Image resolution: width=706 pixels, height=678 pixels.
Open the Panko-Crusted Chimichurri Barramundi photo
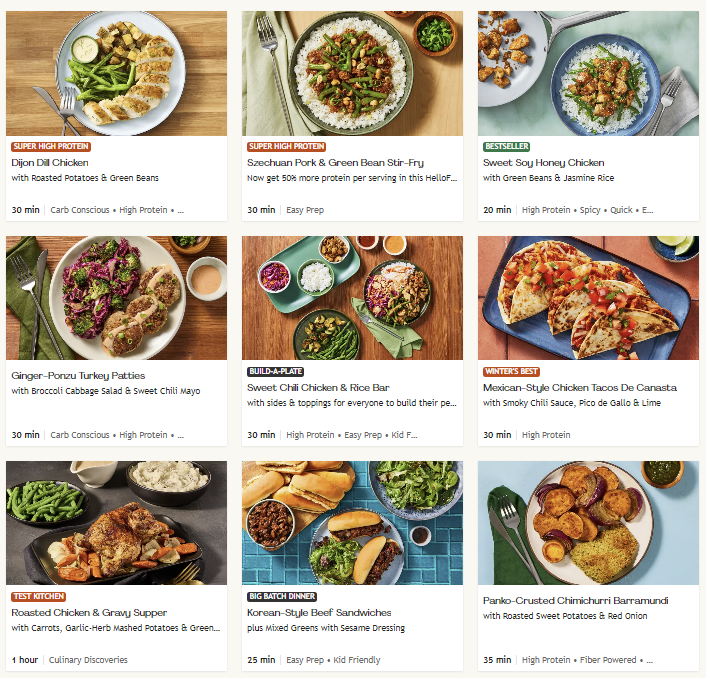[x=588, y=523]
